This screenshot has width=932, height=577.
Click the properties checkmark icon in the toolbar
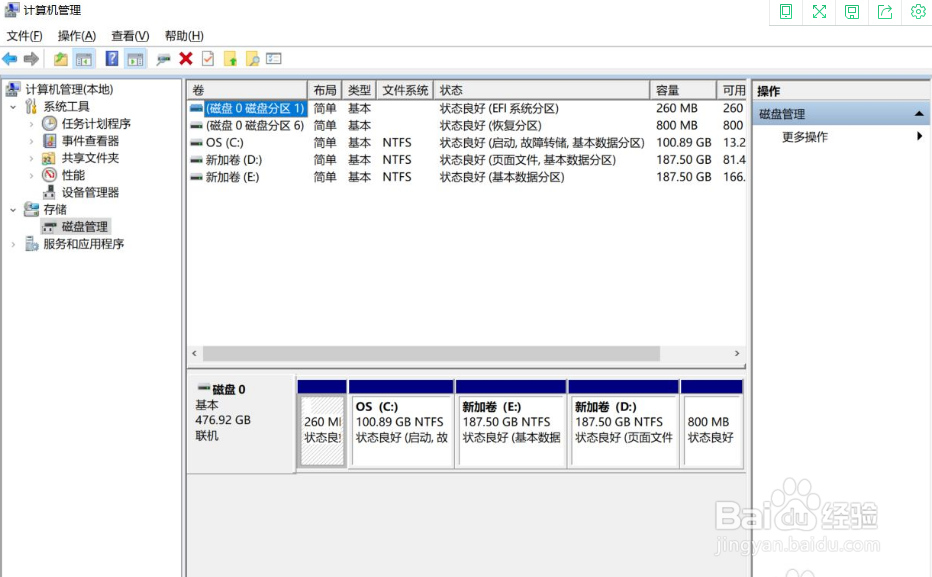pyautogui.click(x=207, y=58)
